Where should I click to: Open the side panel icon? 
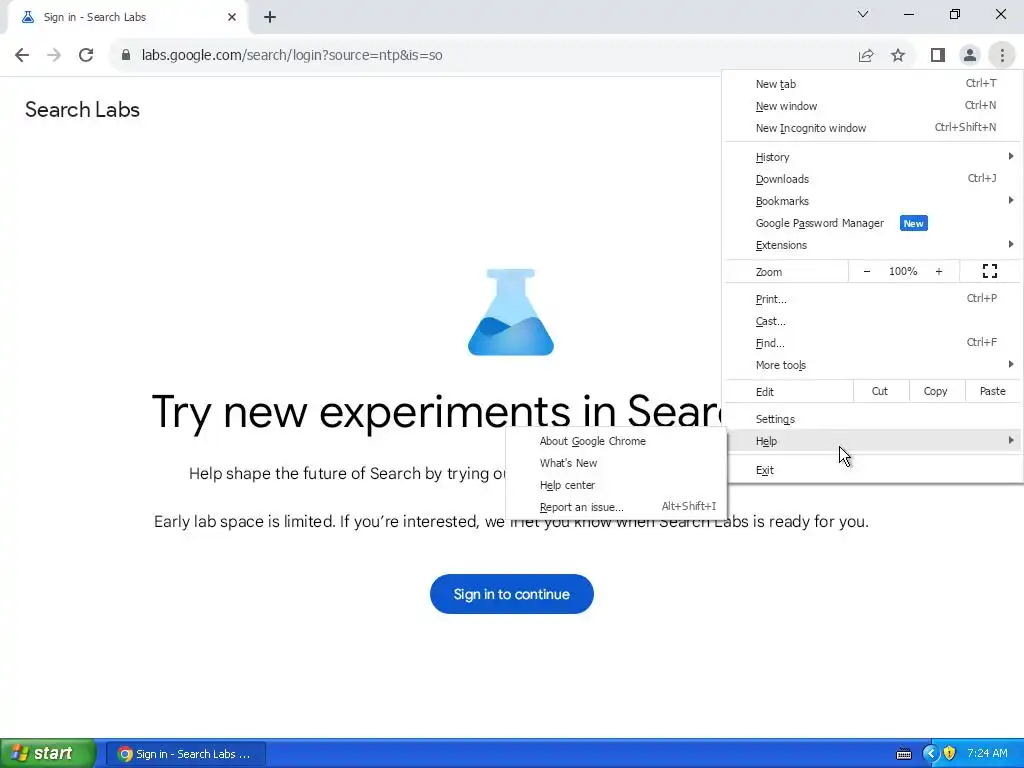coord(938,55)
